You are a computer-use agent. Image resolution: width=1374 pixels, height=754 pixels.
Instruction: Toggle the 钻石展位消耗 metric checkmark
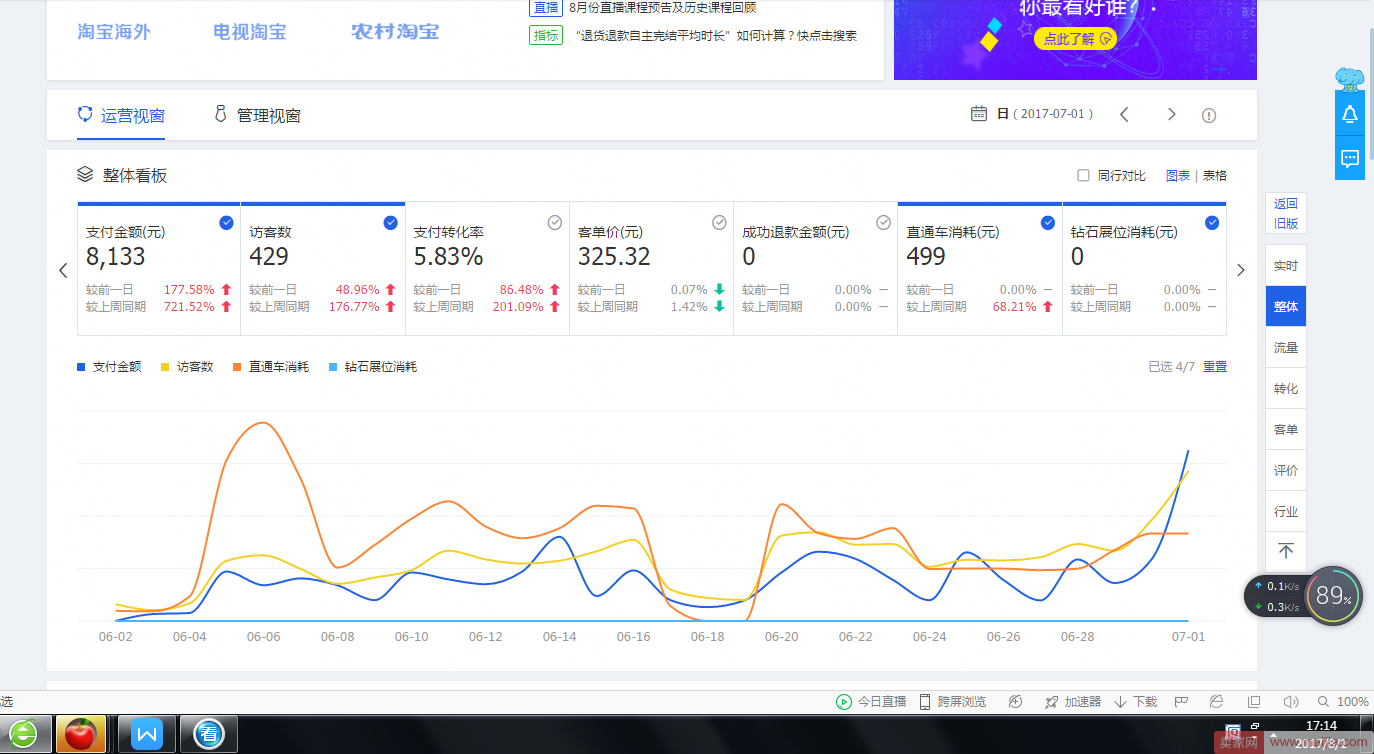pos(1212,223)
